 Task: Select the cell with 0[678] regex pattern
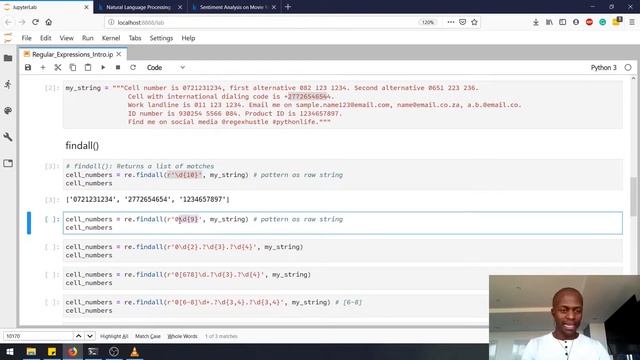point(343,279)
